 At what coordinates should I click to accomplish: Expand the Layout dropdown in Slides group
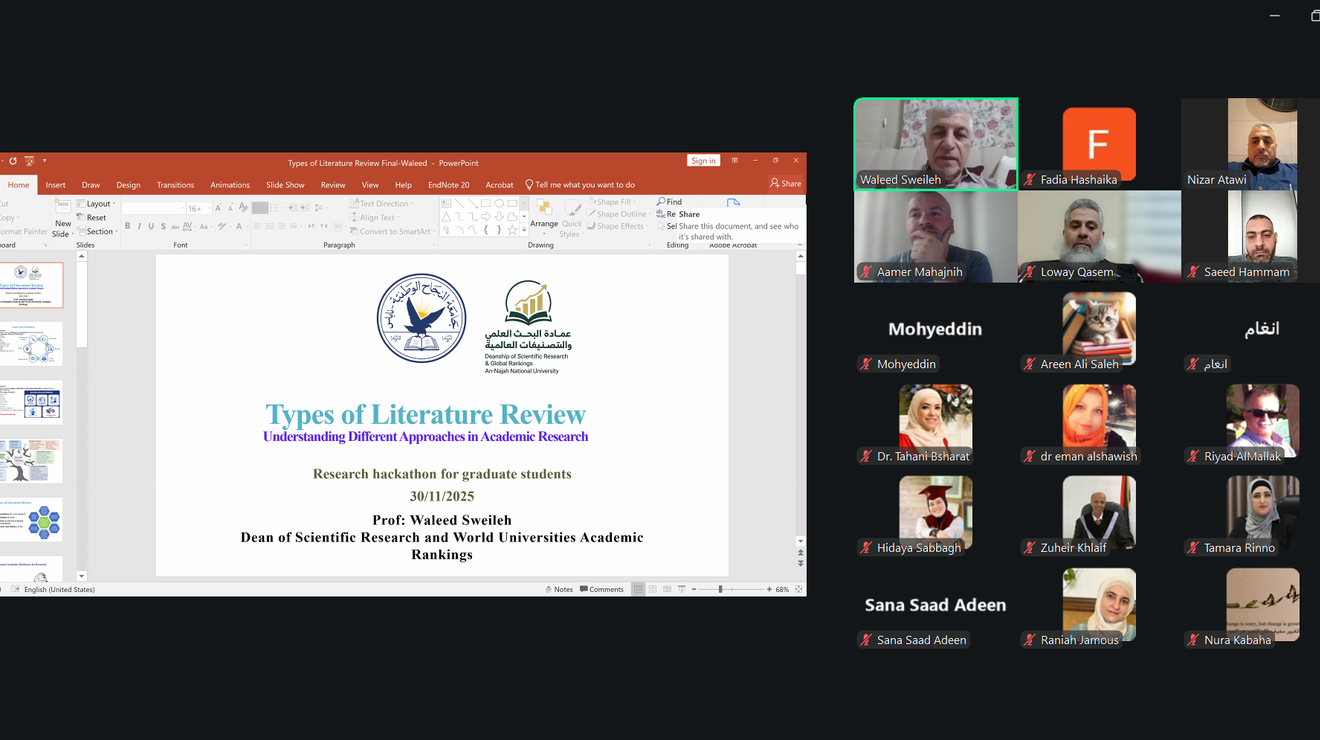pos(98,204)
